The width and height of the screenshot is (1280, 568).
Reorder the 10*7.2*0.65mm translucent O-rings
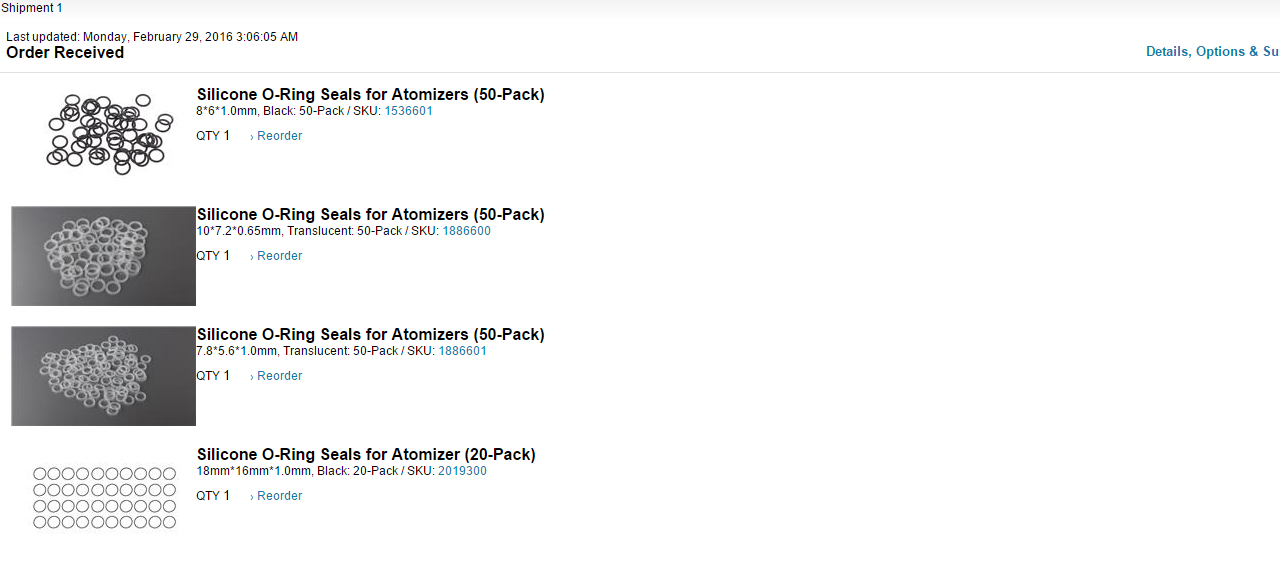click(x=276, y=256)
